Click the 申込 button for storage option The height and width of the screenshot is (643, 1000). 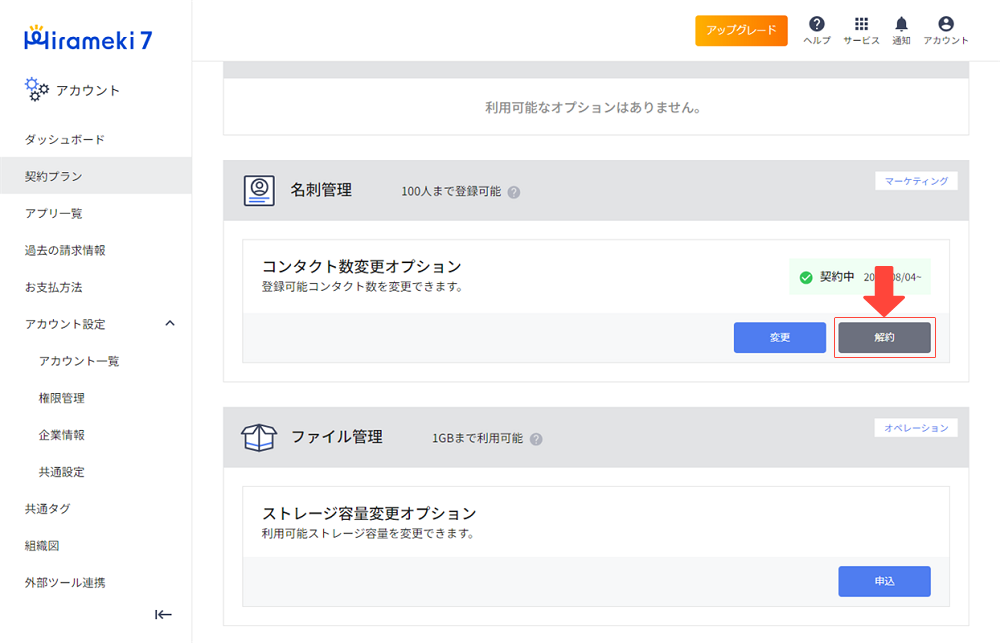pos(884,581)
